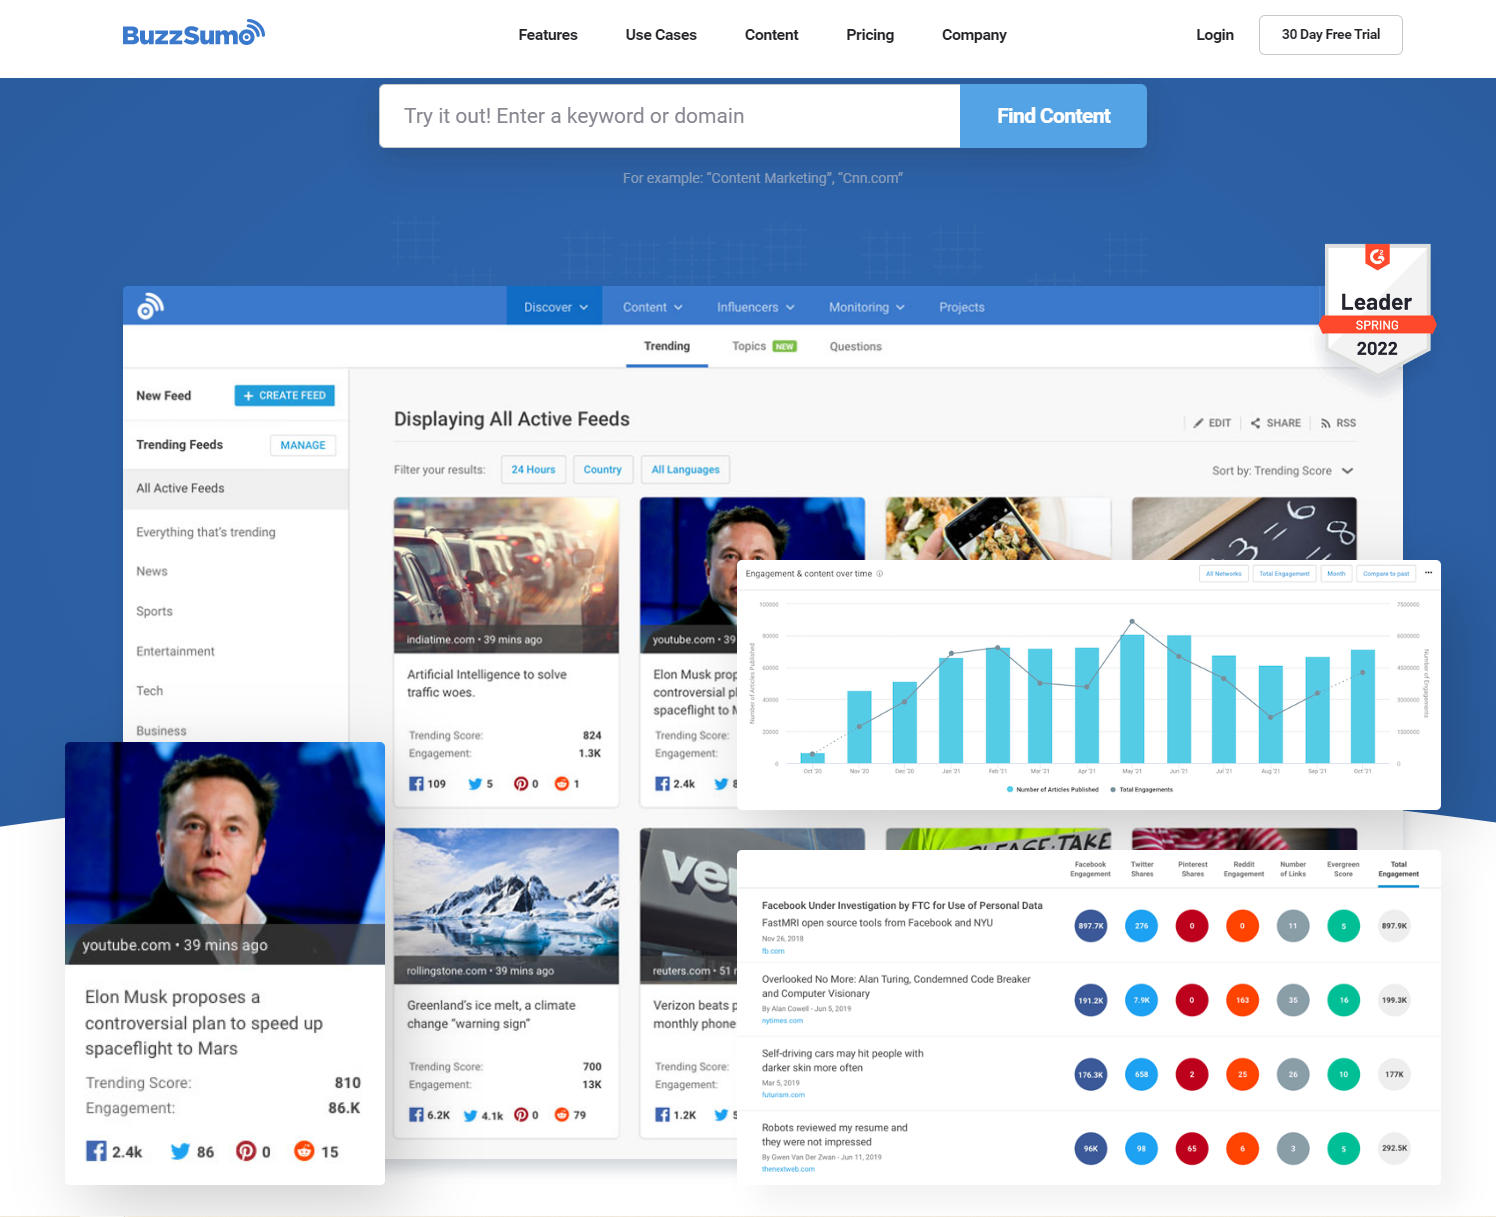Click Twitter icon on the AI traffic card
The image size is (1496, 1217).
click(x=475, y=784)
